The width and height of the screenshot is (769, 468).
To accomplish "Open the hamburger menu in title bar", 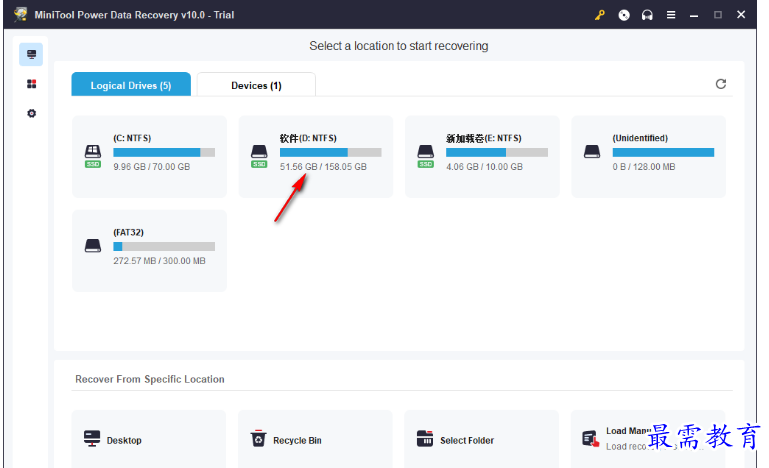I will [671, 15].
